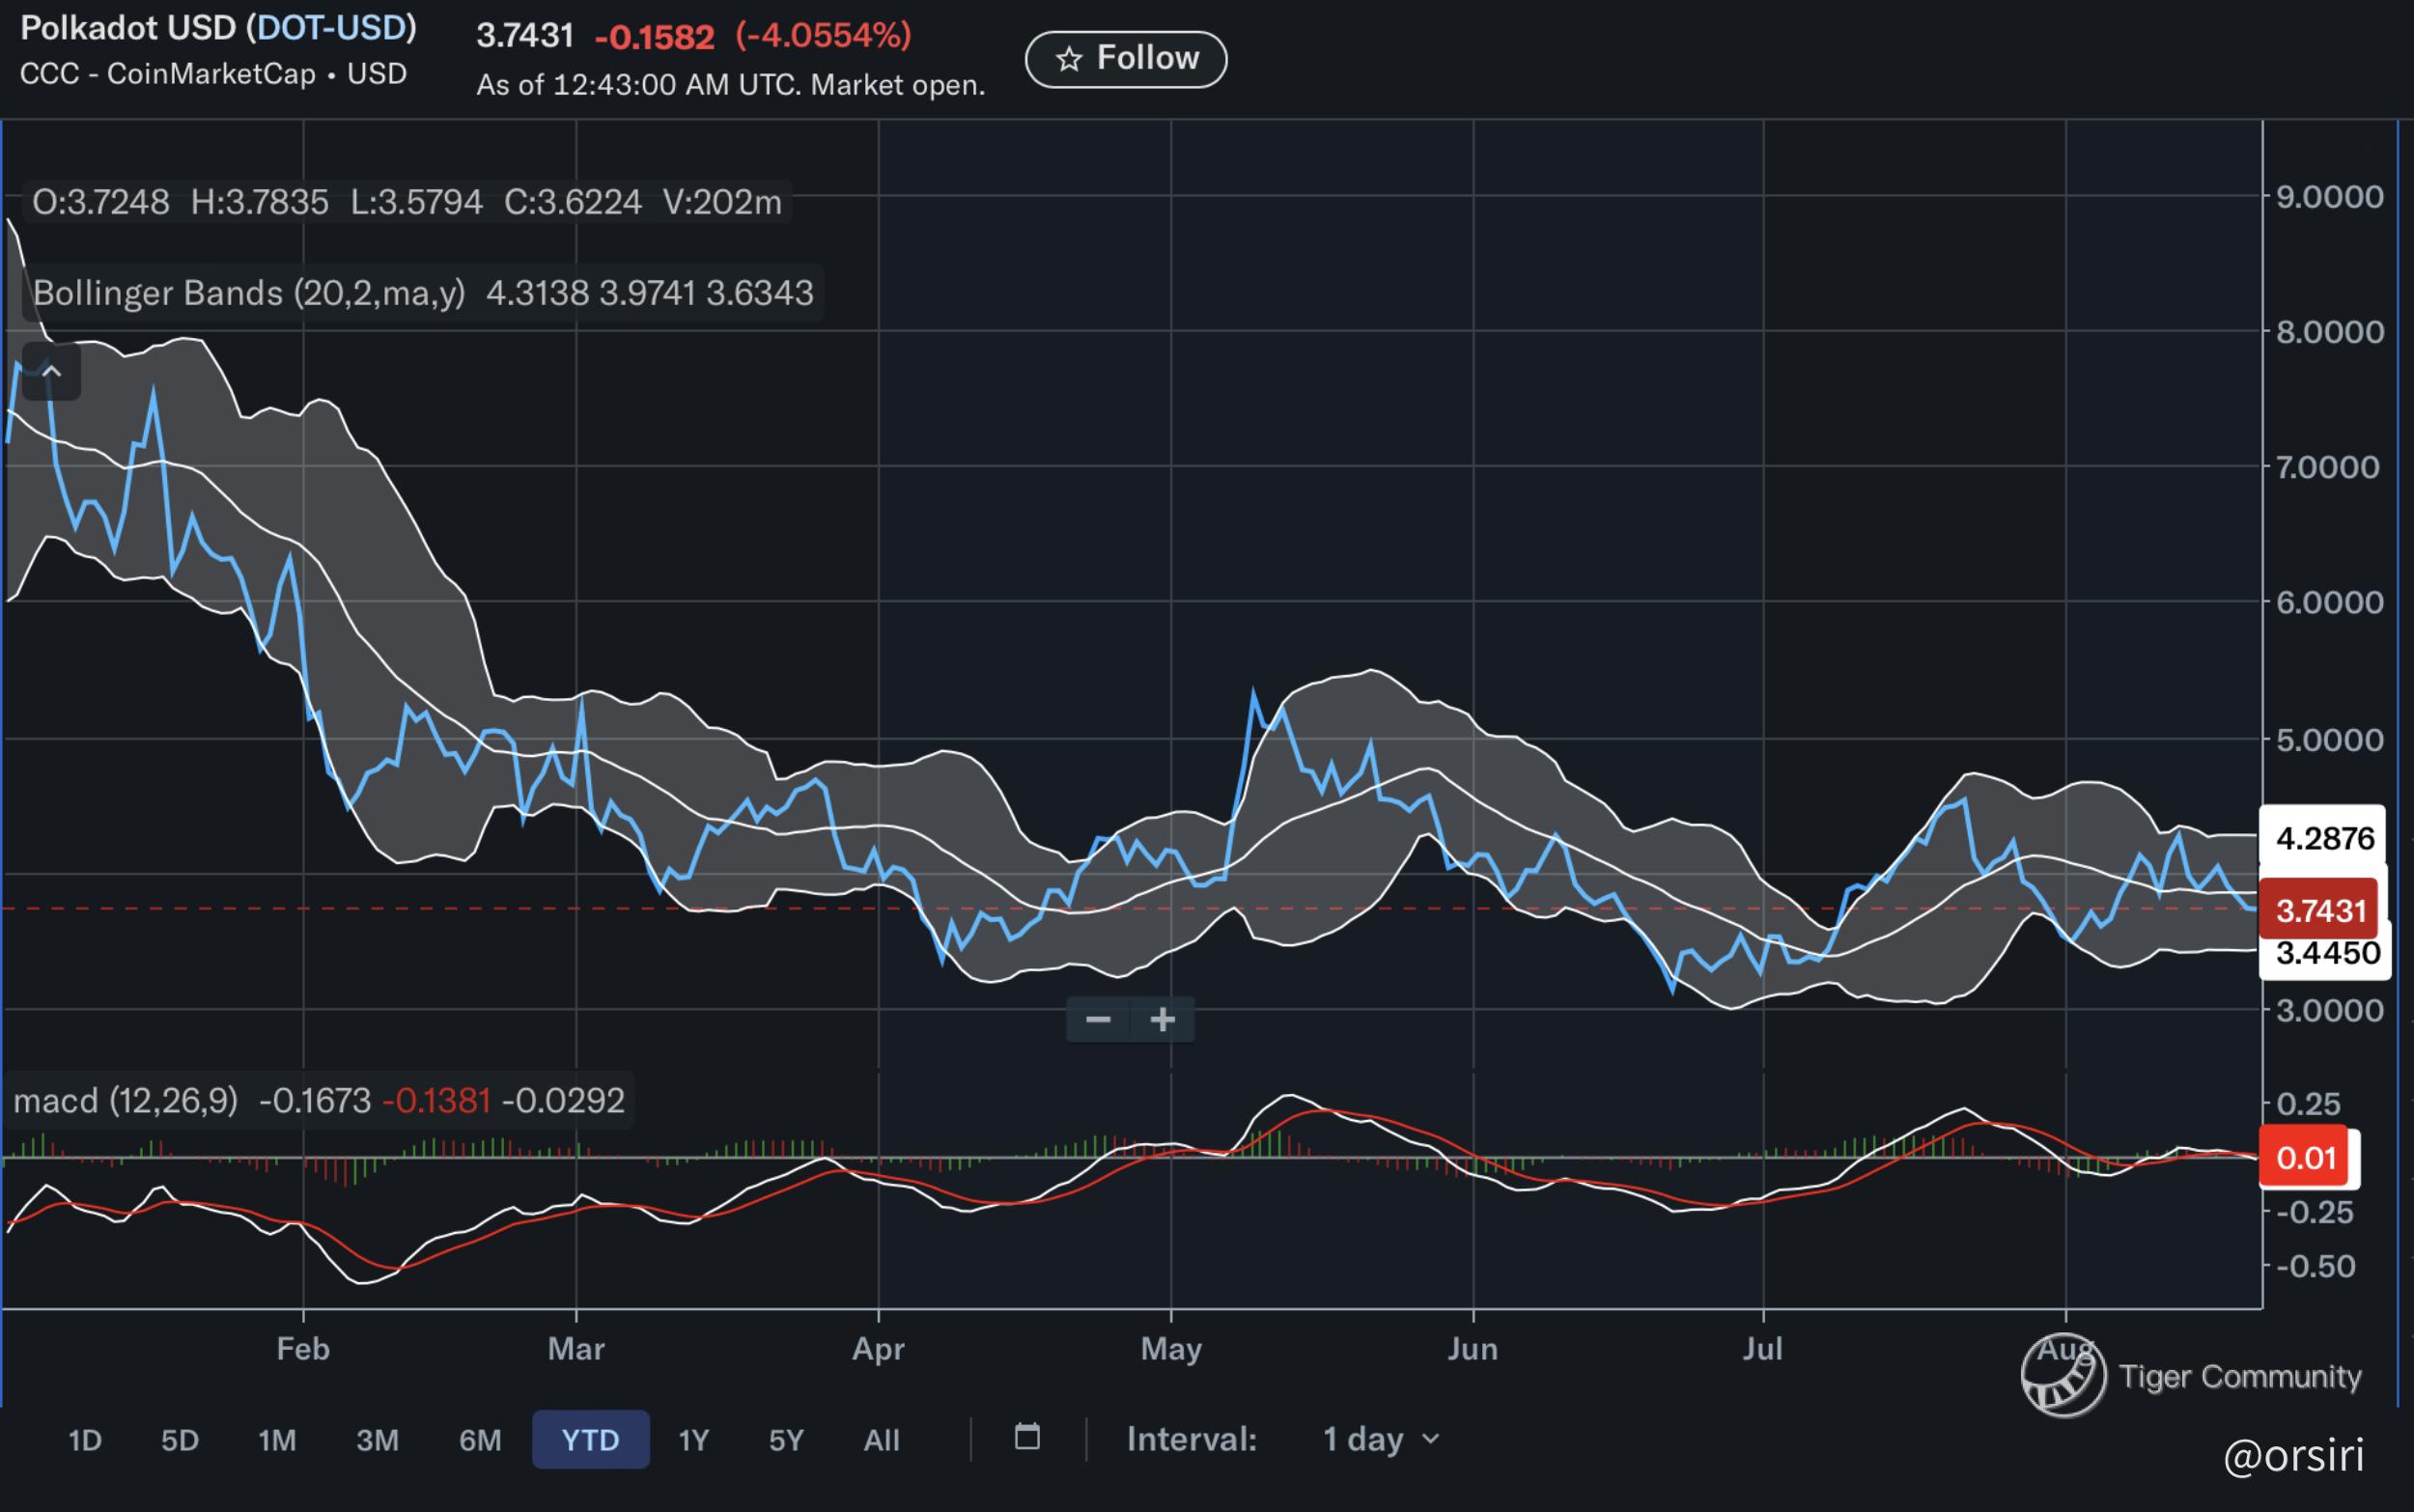Select the active YTD range
Screen dimensions: 2414x1512
(x=590, y=1440)
